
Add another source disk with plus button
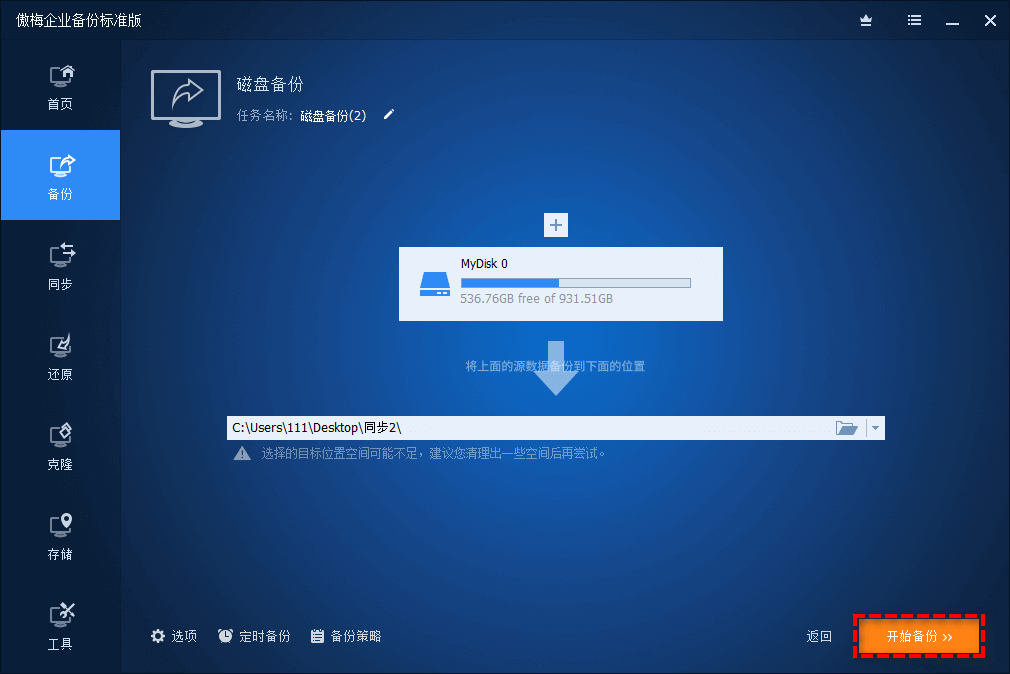556,225
